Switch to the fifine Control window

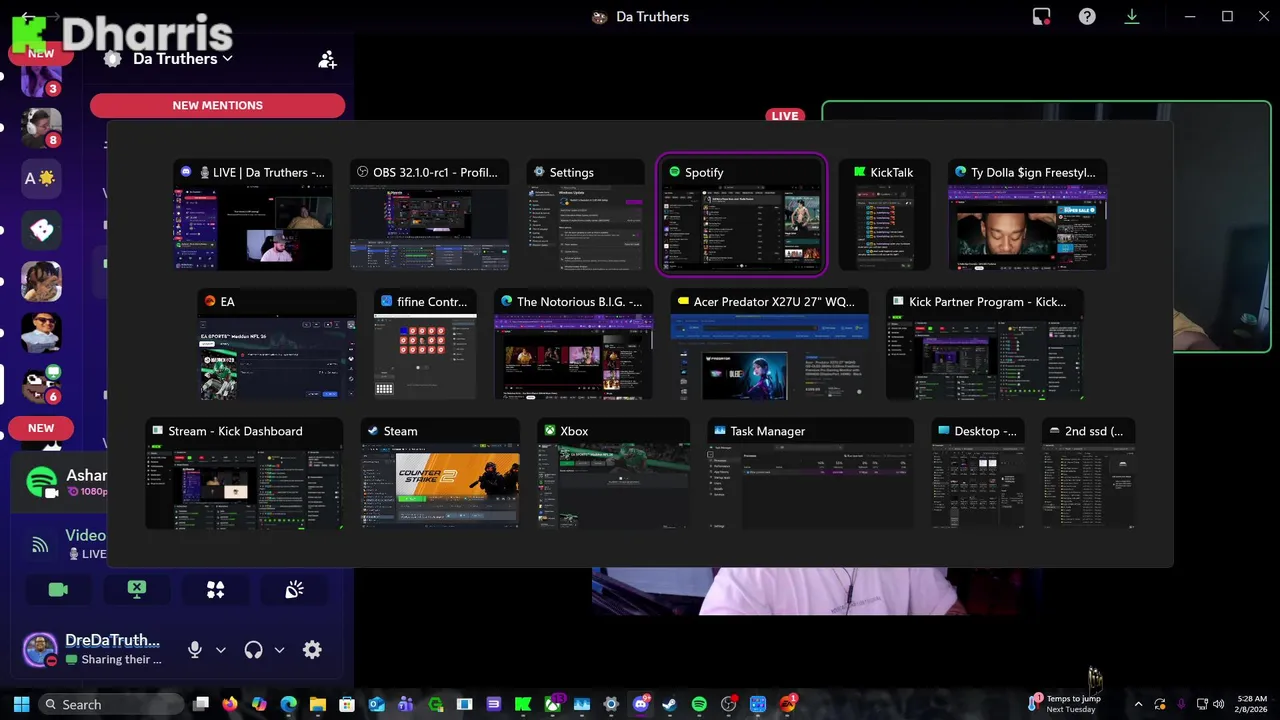click(425, 344)
